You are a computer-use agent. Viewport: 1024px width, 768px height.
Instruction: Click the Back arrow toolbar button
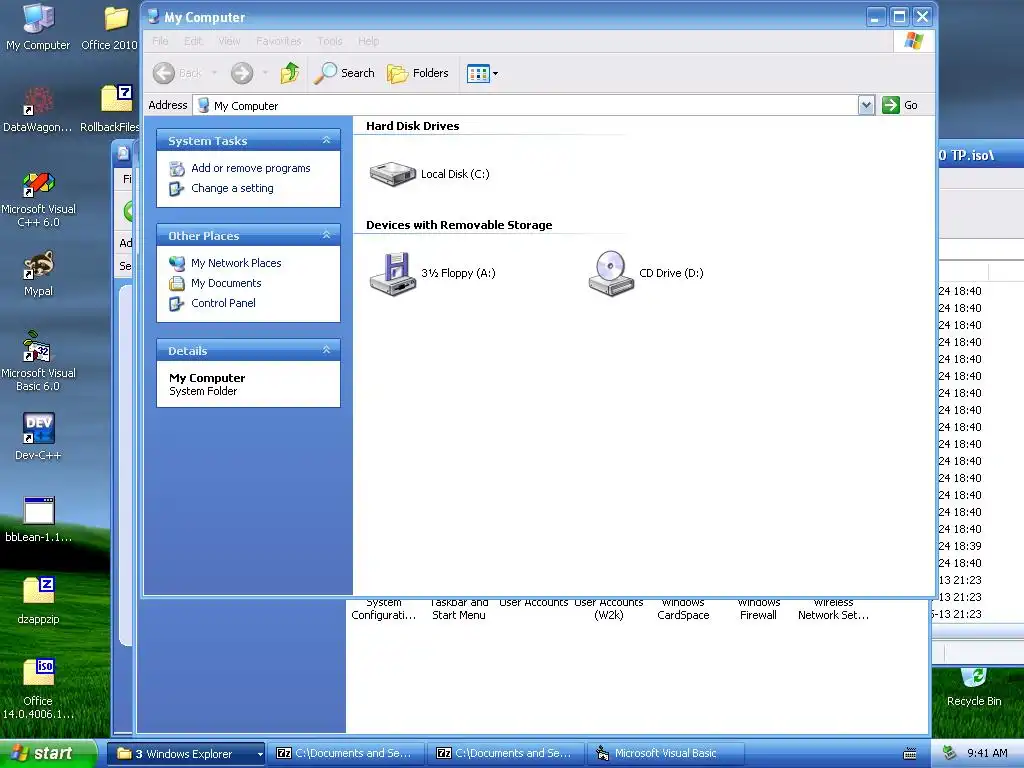tap(177, 73)
